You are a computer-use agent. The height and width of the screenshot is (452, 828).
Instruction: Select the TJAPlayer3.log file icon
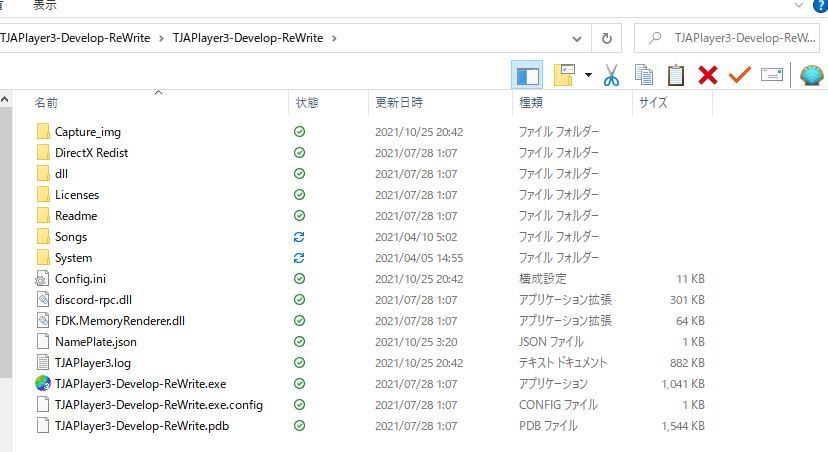[43, 363]
